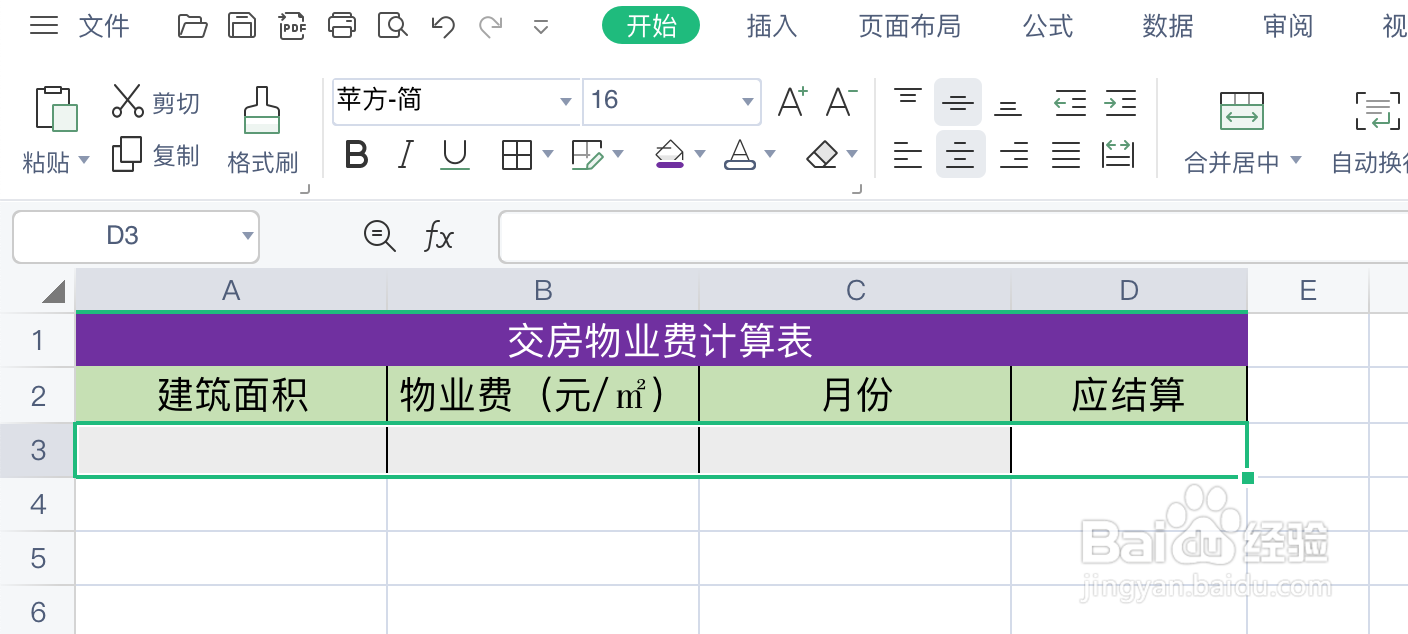
Task: Open the 文件 menu
Action: click(x=104, y=26)
